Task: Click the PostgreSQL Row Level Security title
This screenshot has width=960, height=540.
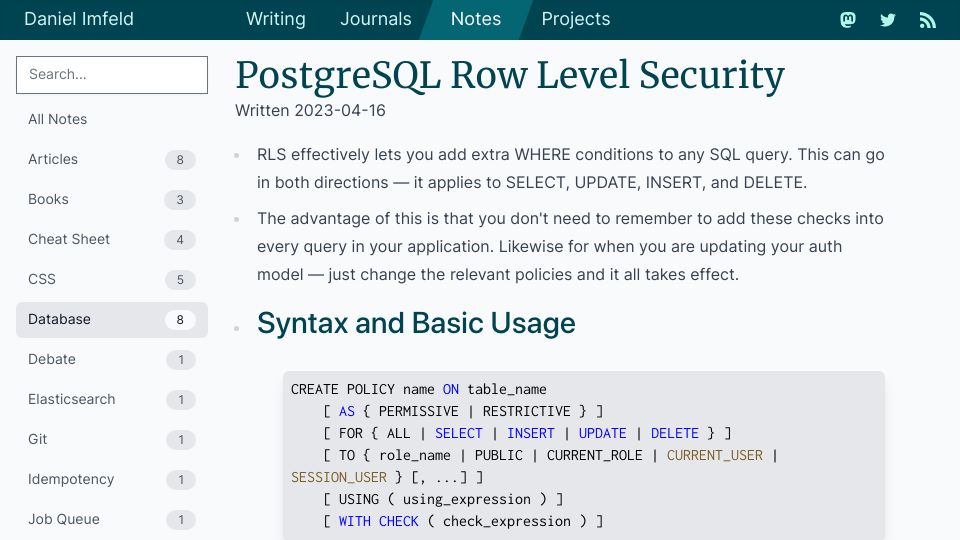Action: [509, 76]
